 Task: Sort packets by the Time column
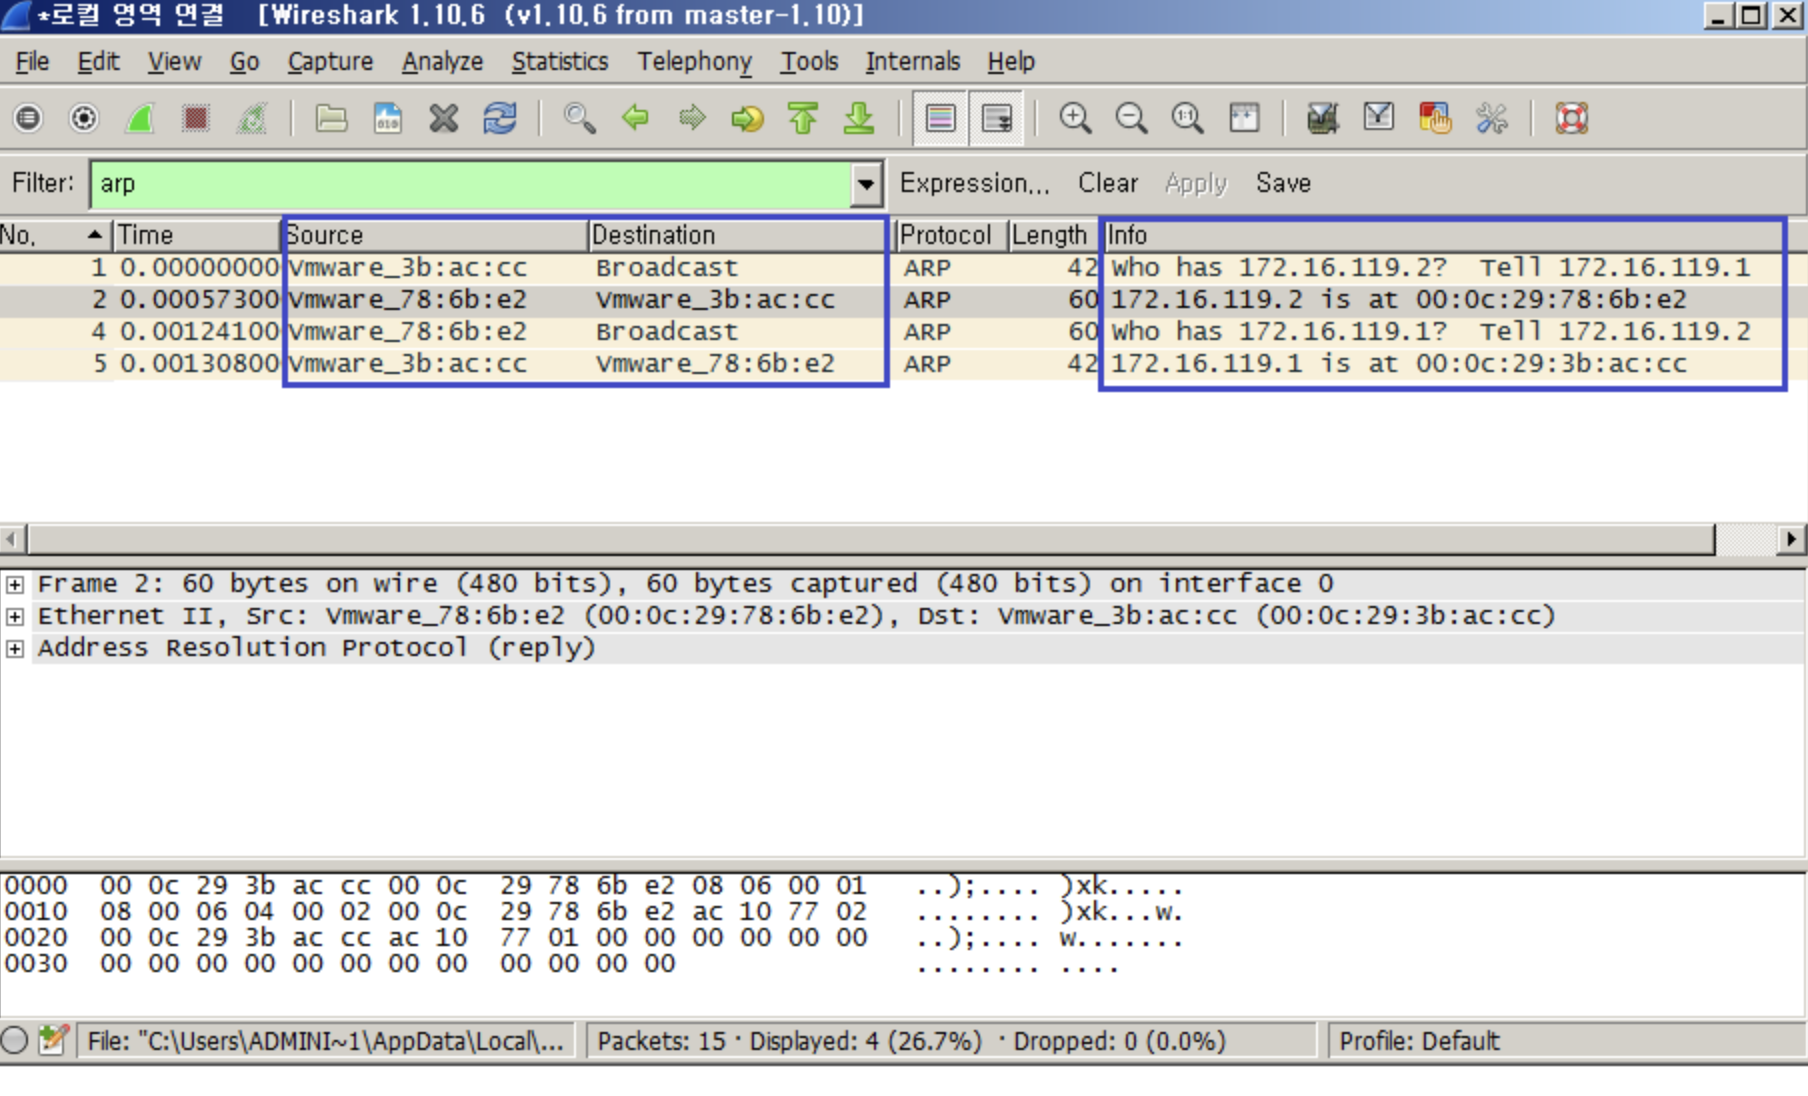[x=196, y=235]
